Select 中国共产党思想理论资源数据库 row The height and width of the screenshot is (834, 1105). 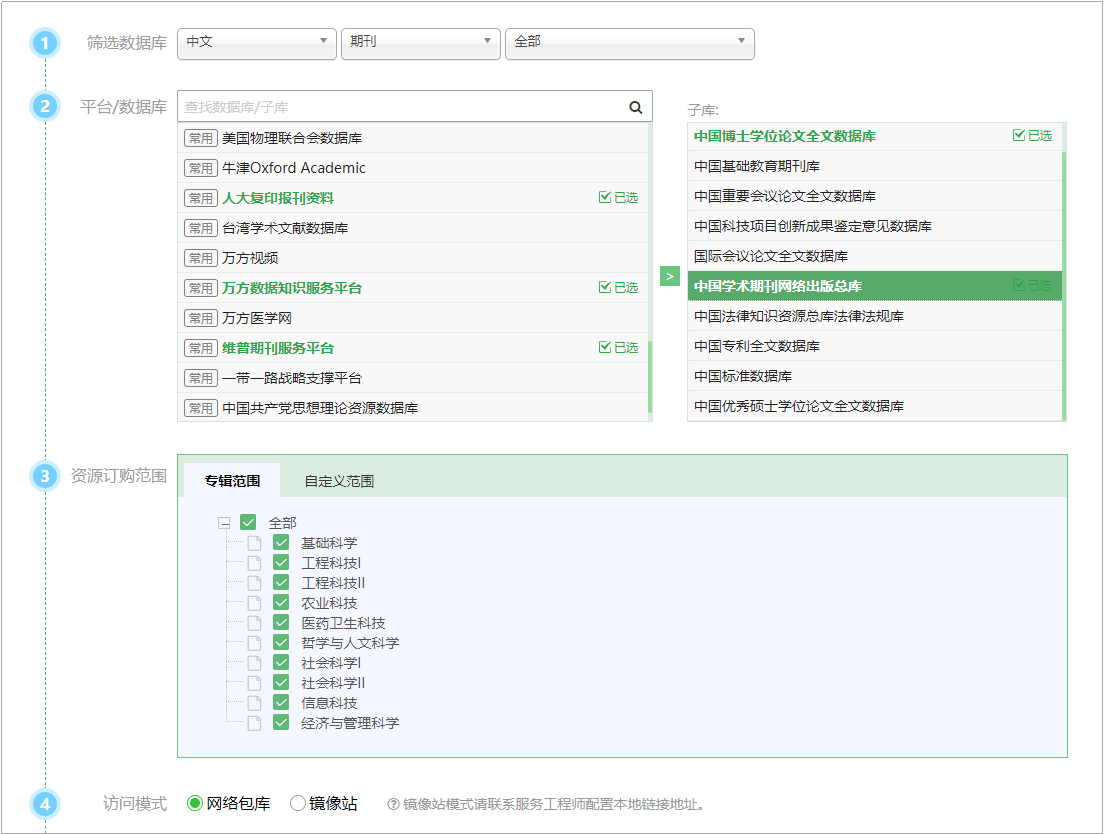412,407
